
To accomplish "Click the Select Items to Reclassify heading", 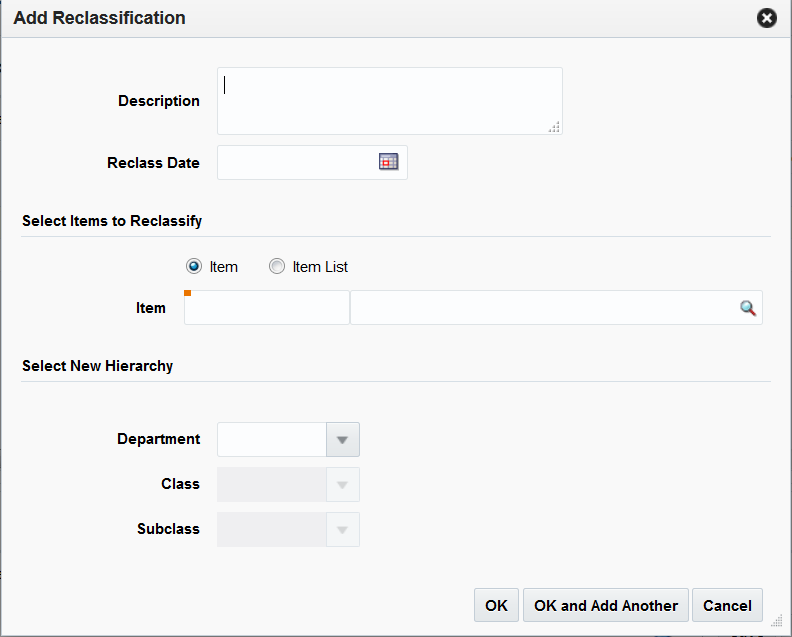I will pos(112,221).
